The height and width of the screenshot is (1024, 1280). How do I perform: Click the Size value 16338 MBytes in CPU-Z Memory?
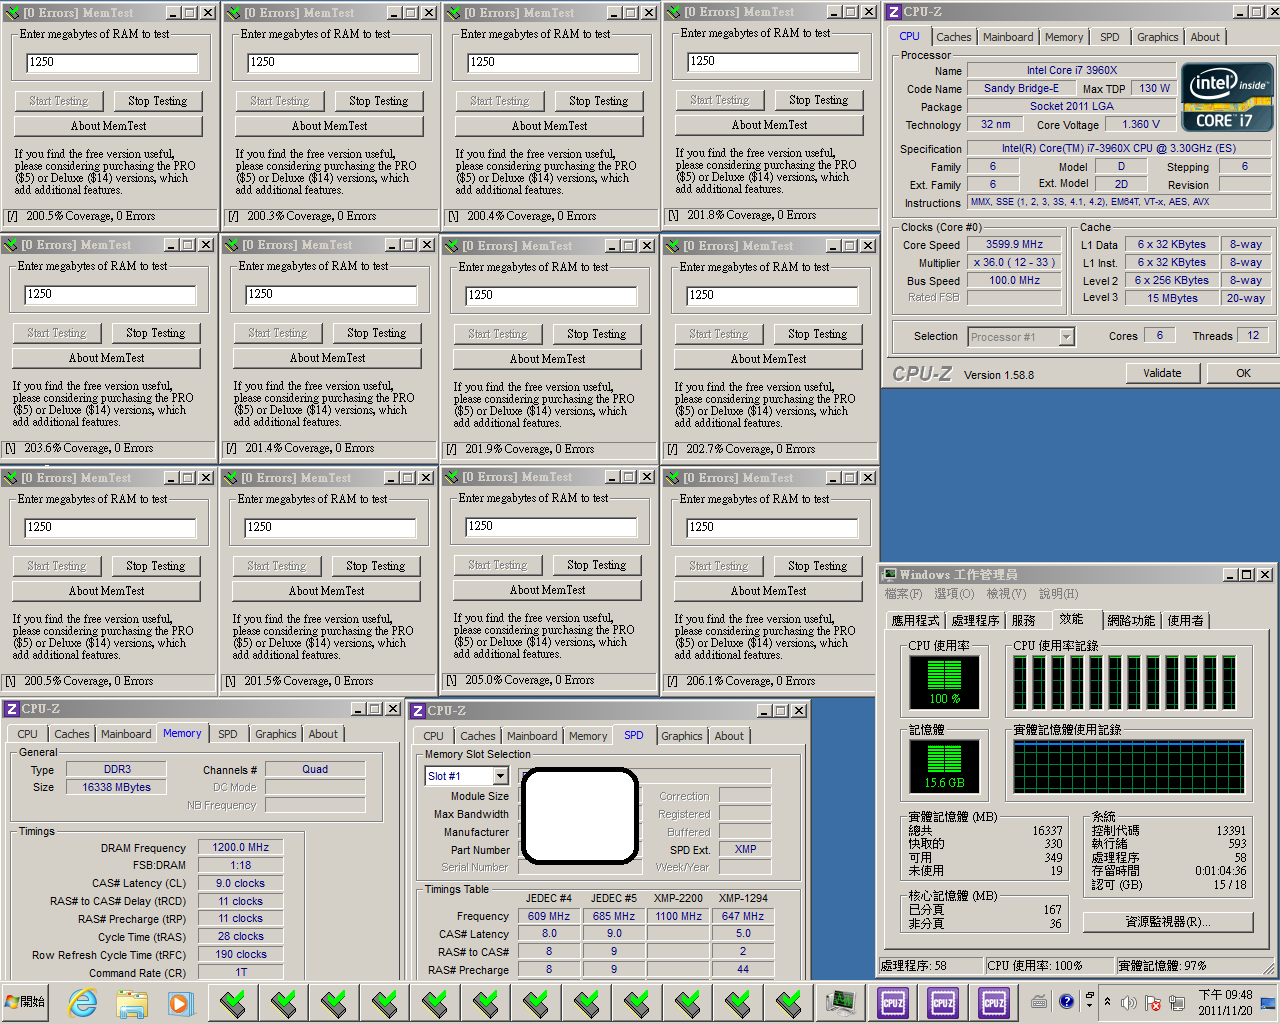tap(116, 787)
